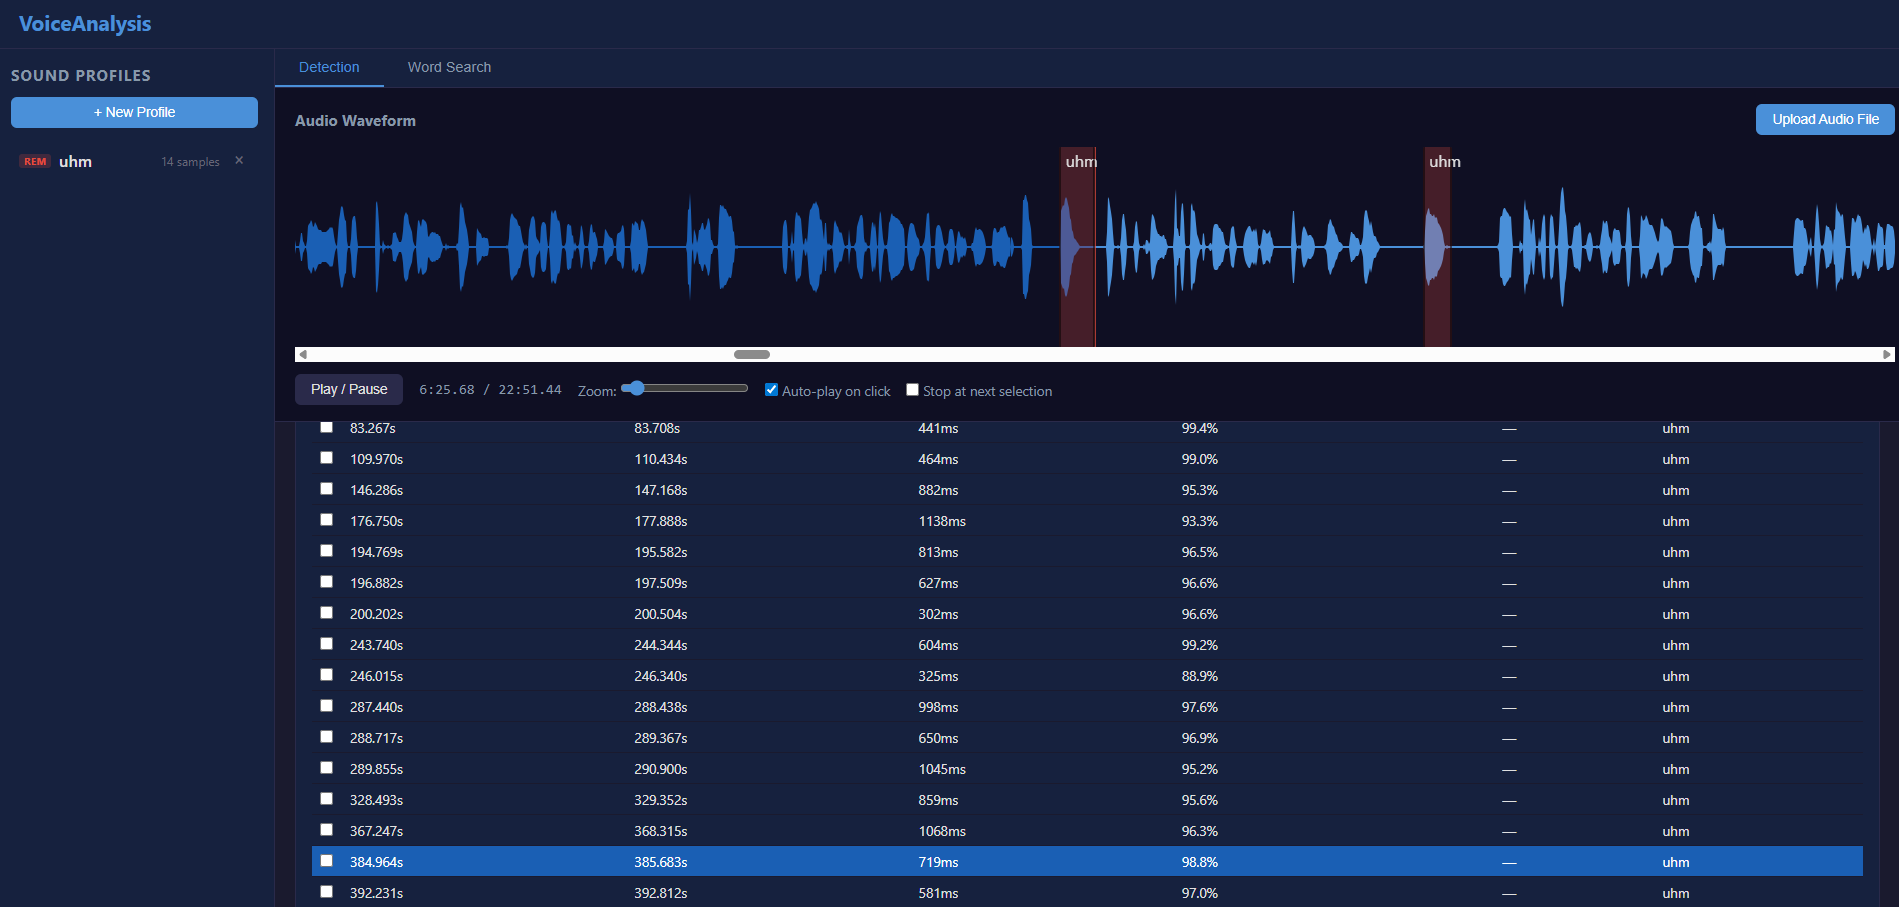Click the 97.6% confidence cell

(x=1200, y=707)
